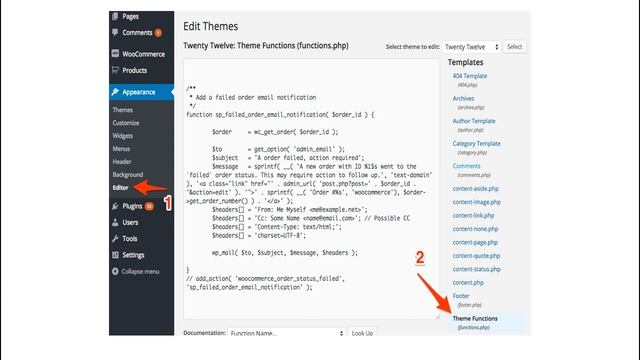Open content-page.php template
Screen dimensions: 640x360
point(475,242)
